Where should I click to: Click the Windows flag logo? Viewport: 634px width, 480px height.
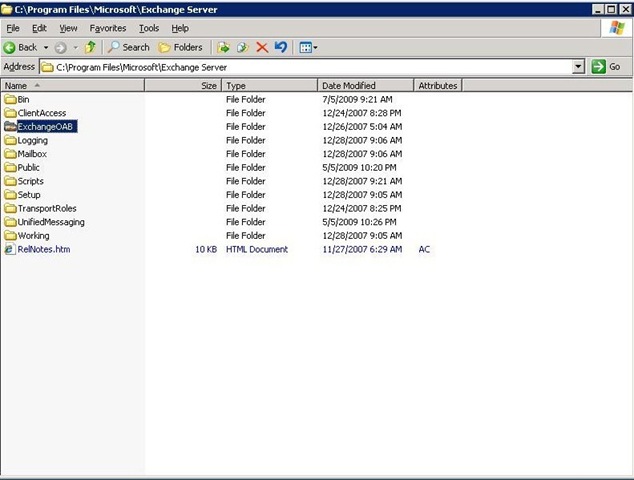tap(617, 28)
